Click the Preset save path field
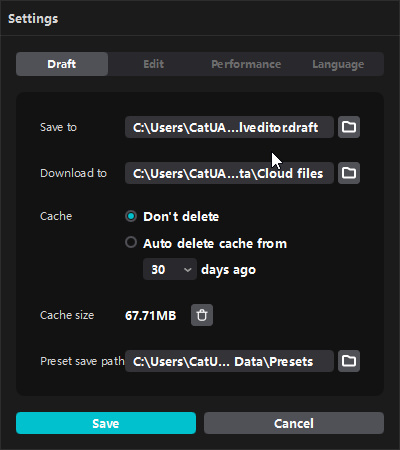Image resolution: width=400 pixels, height=450 pixels. pyautogui.click(x=229, y=361)
